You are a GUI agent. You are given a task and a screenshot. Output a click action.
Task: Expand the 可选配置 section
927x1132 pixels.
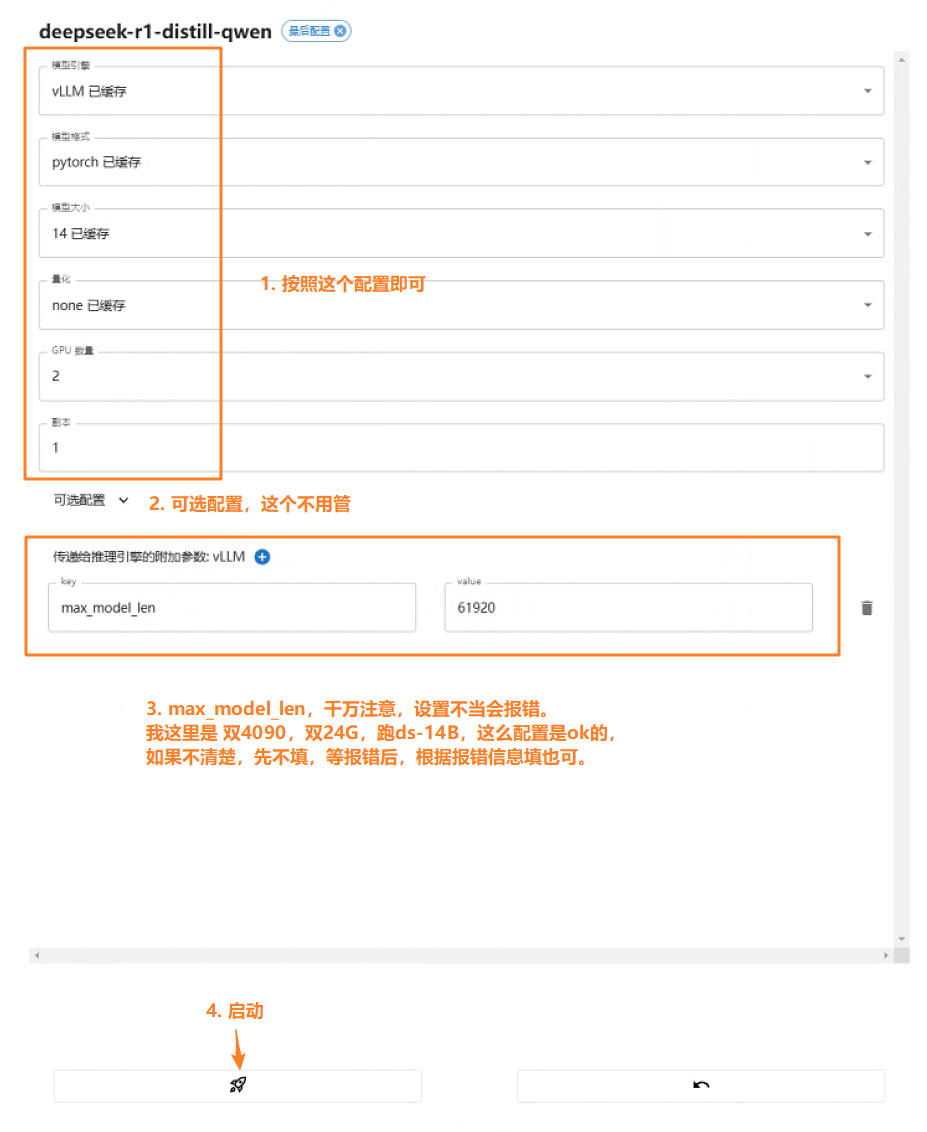click(91, 500)
